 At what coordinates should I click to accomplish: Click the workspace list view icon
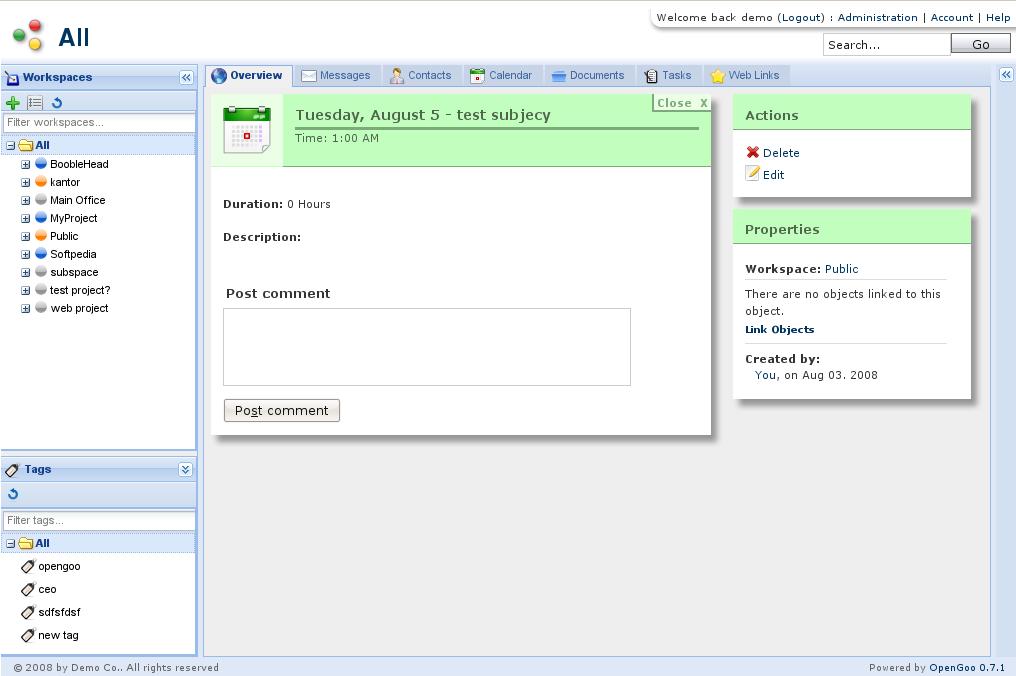(35, 103)
